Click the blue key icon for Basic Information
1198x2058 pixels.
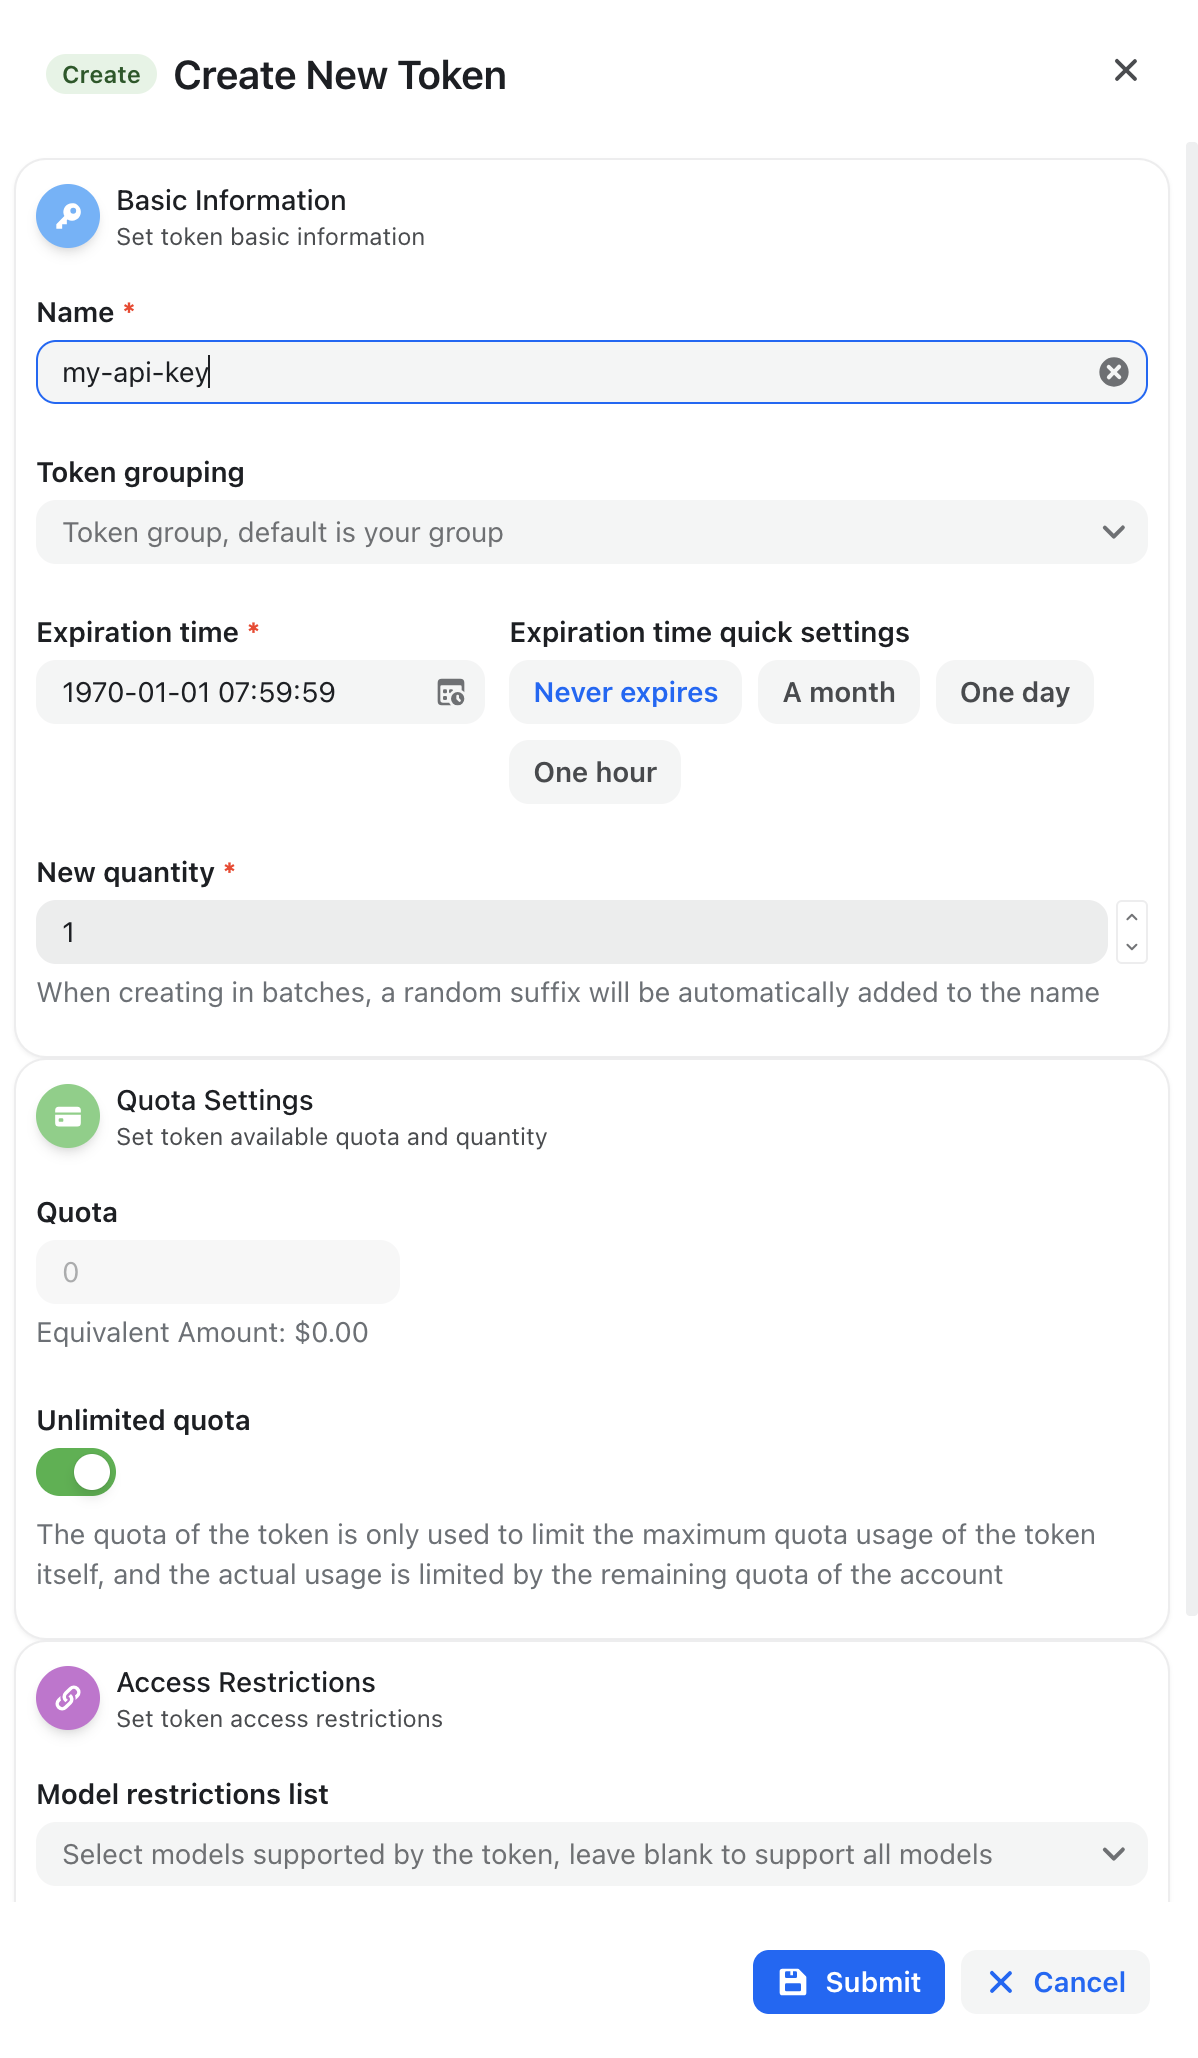point(68,216)
